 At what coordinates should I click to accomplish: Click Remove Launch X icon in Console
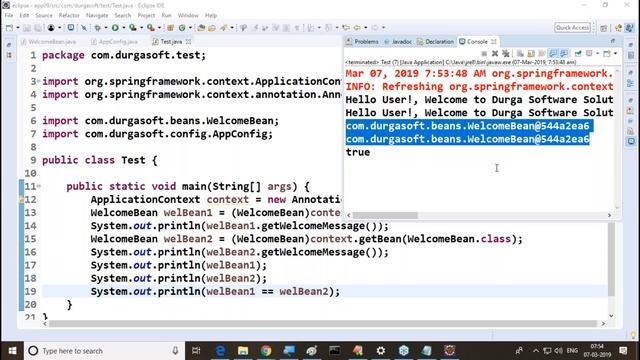495,53
